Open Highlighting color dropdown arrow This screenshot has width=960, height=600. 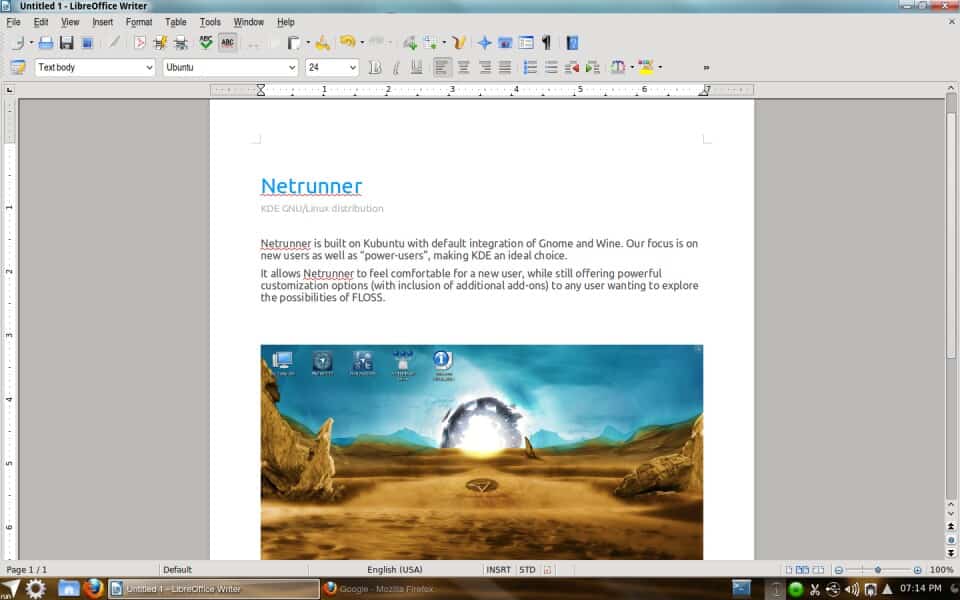tap(659, 67)
